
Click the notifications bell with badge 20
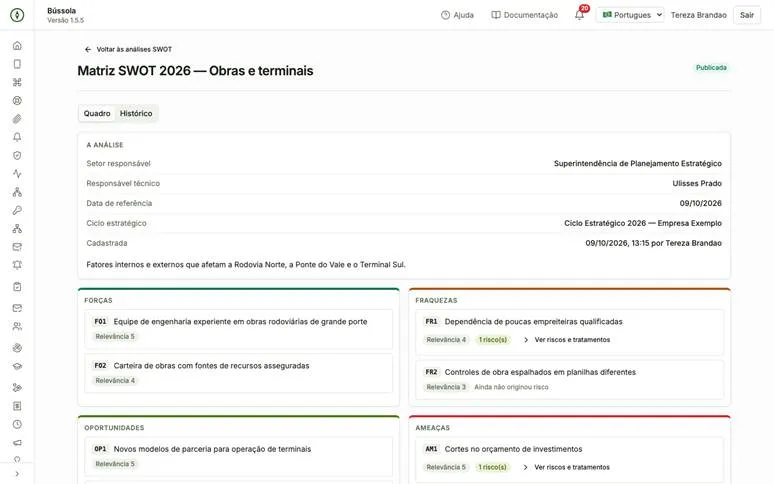[x=580, y=15]
